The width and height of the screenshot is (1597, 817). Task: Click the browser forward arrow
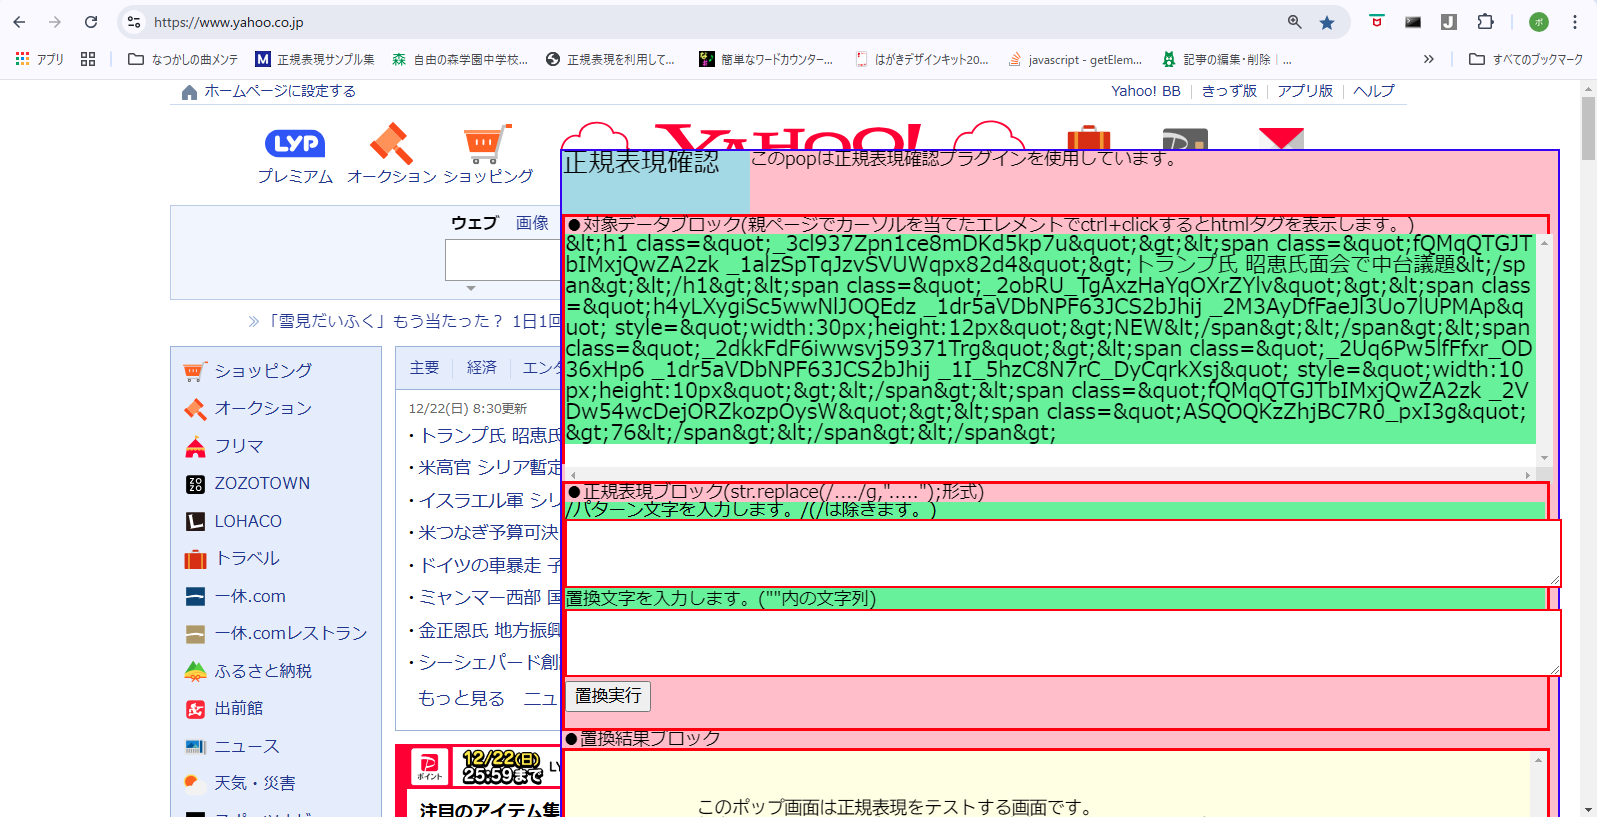click(x=55, y=22)
